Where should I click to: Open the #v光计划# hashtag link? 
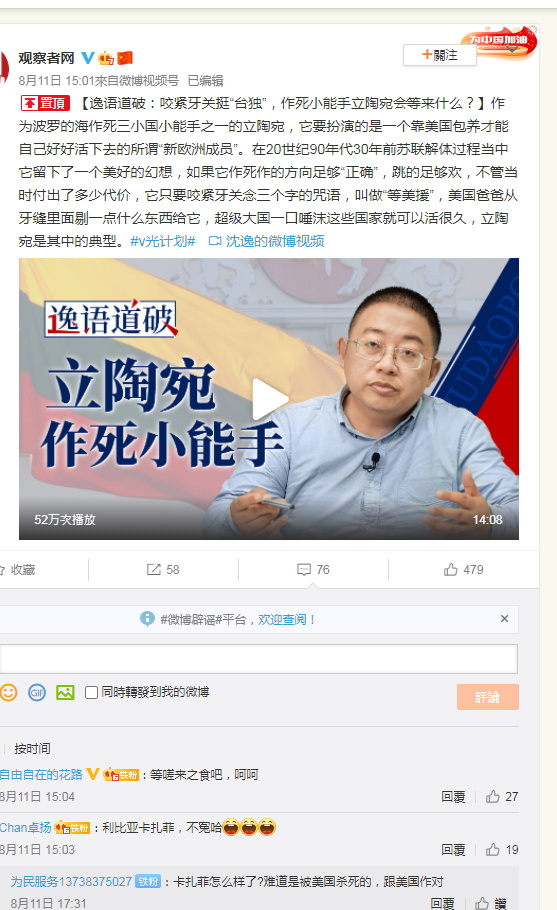click(163, 241)
